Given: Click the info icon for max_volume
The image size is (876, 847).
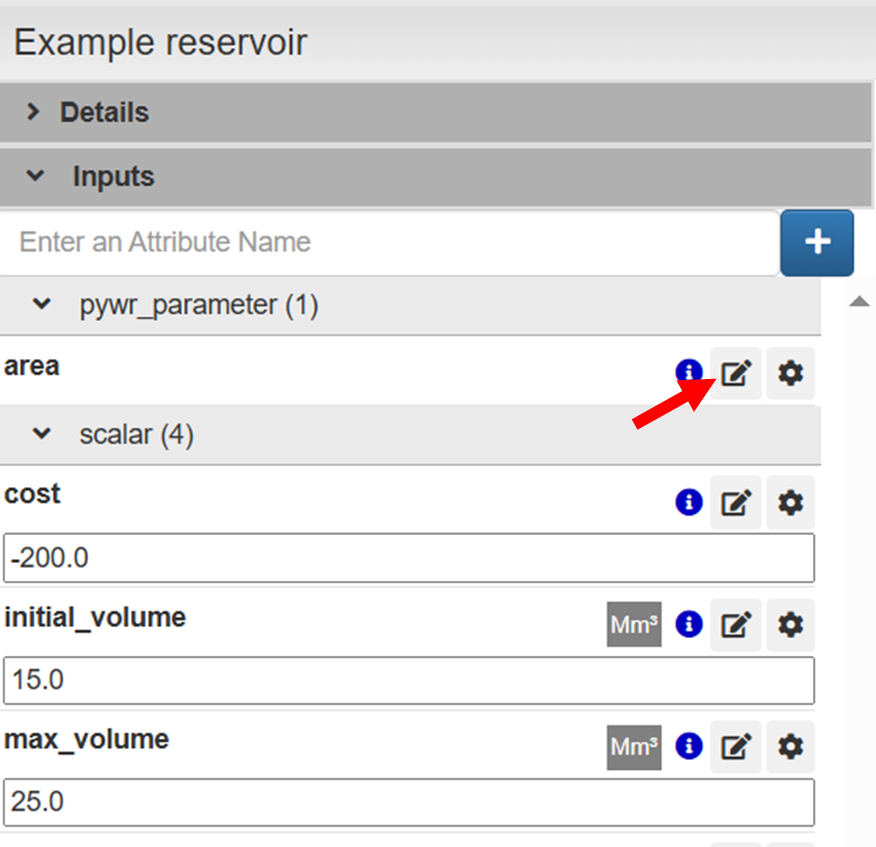Looking at the screenshot, I should point(689,746).
